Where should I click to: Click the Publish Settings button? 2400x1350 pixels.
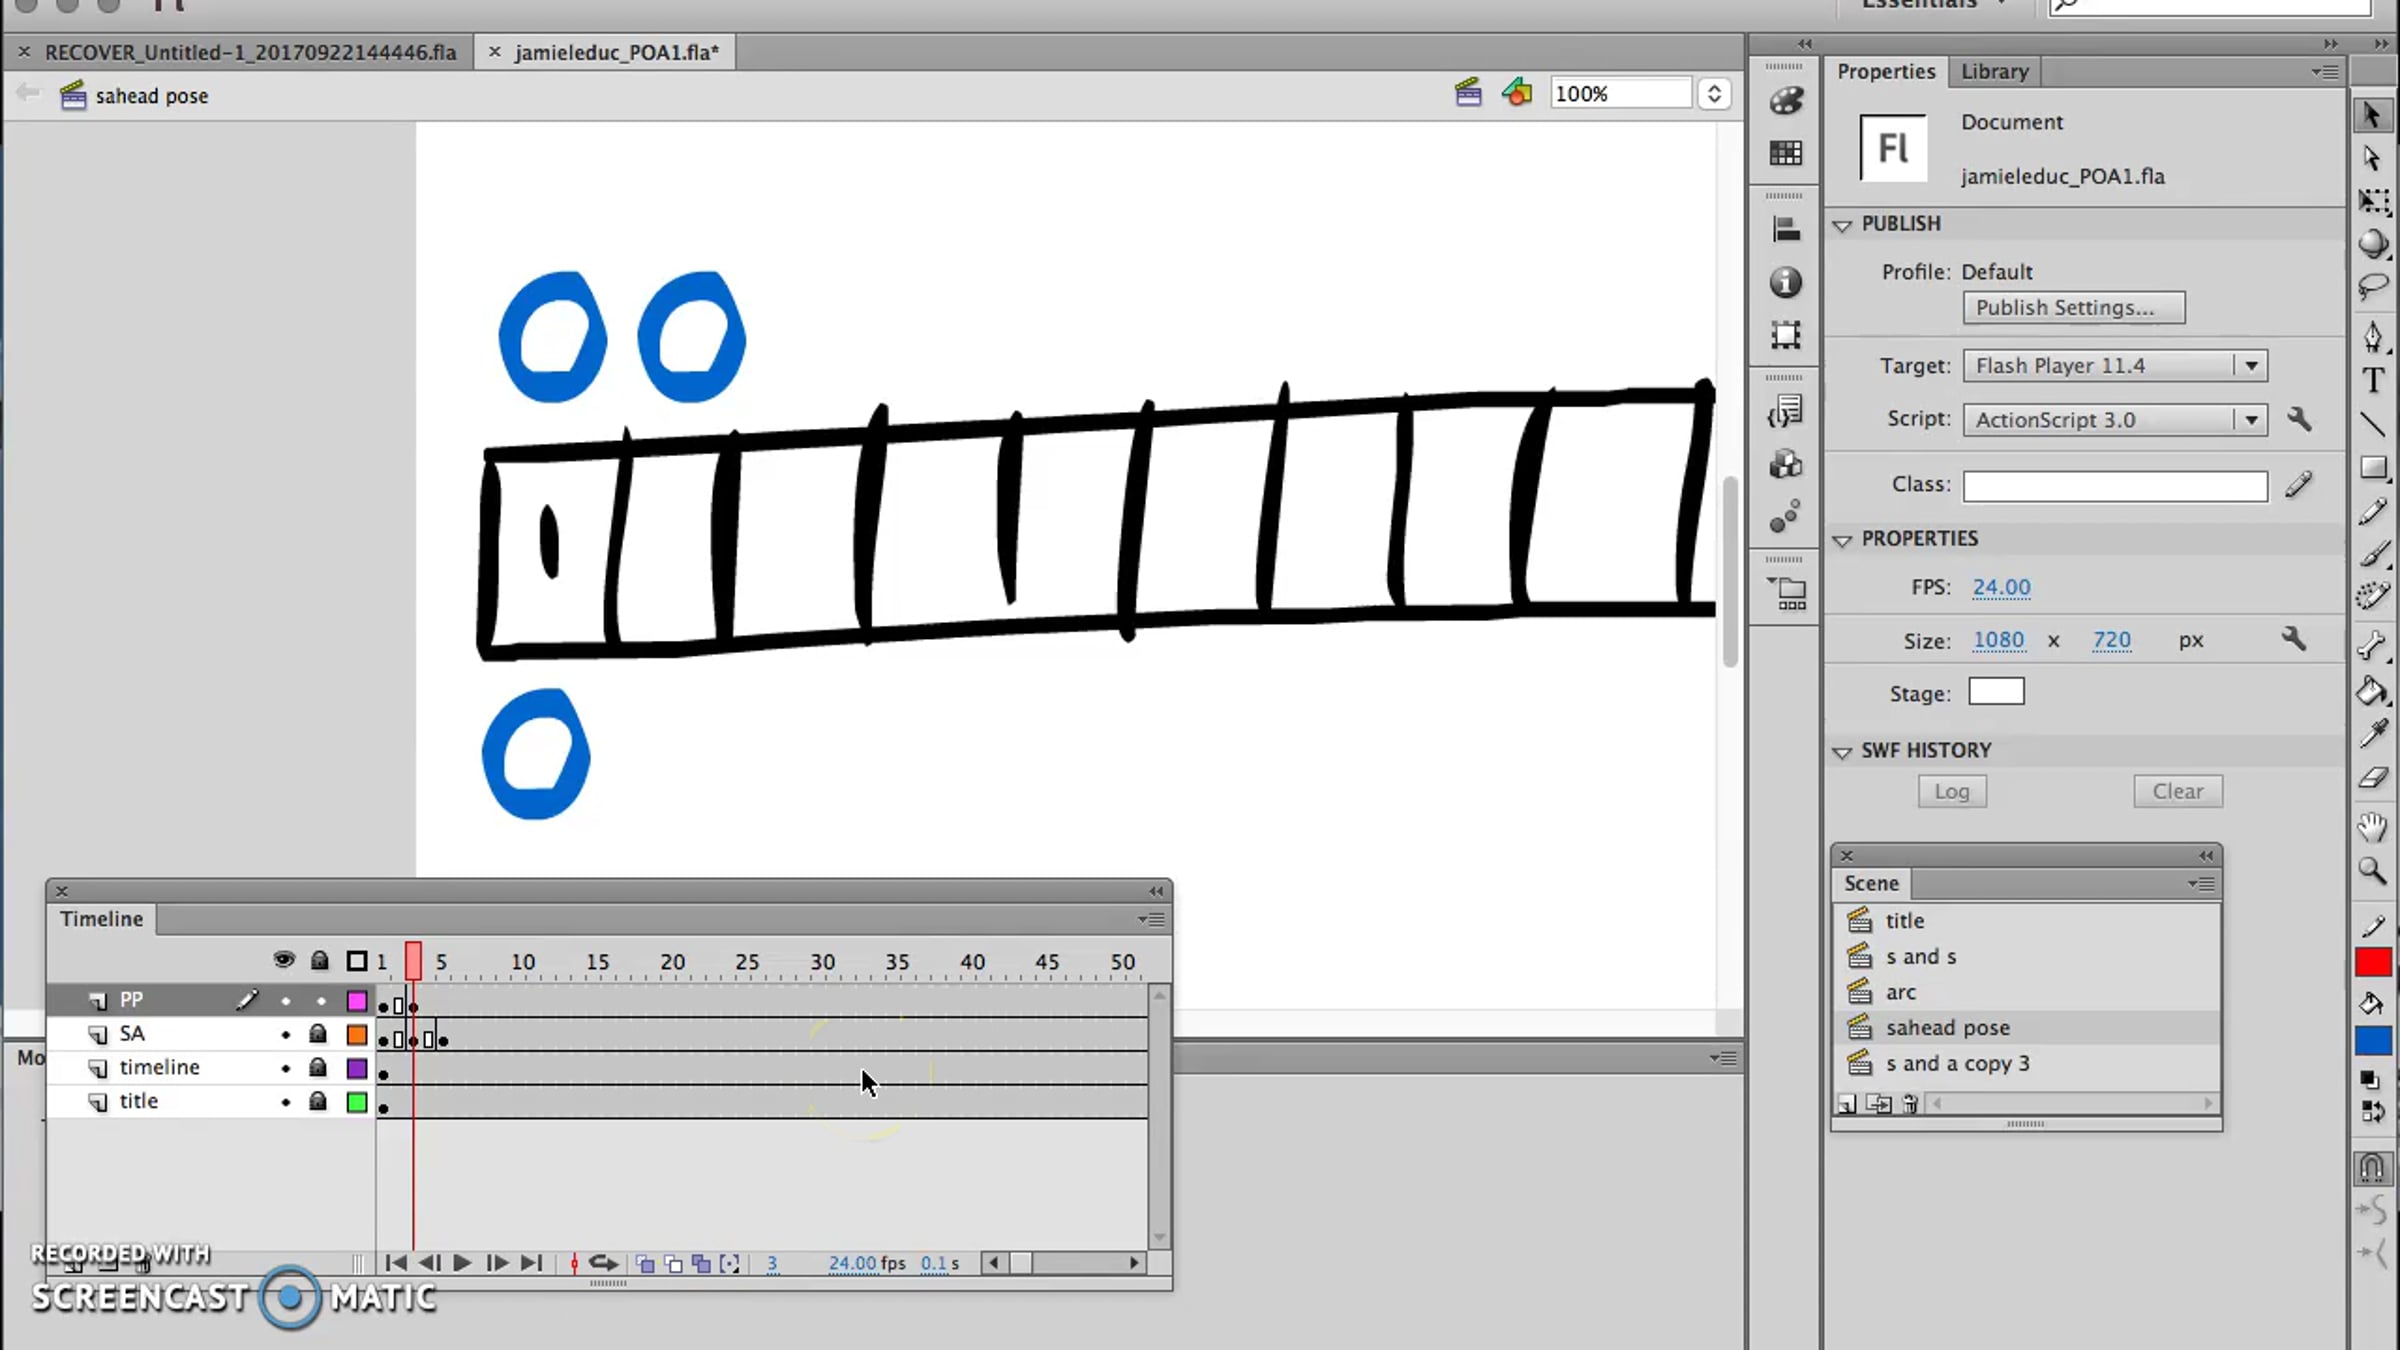tap(2073, 308)
